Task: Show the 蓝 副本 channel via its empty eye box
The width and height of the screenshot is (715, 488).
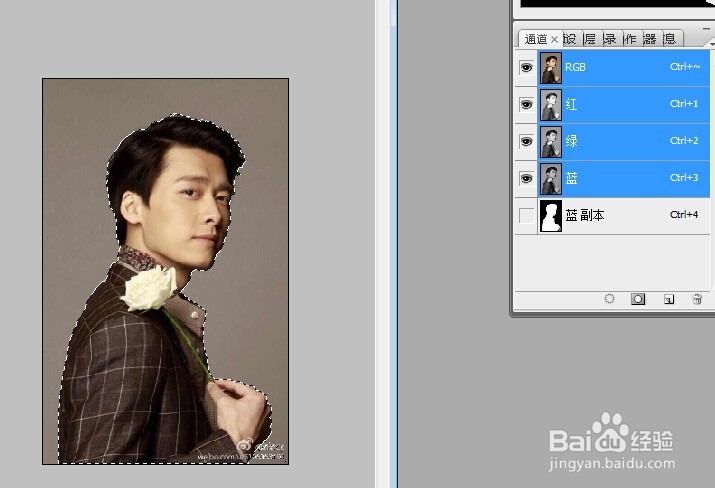Action: pyautogui.click(x=526, y=216)
